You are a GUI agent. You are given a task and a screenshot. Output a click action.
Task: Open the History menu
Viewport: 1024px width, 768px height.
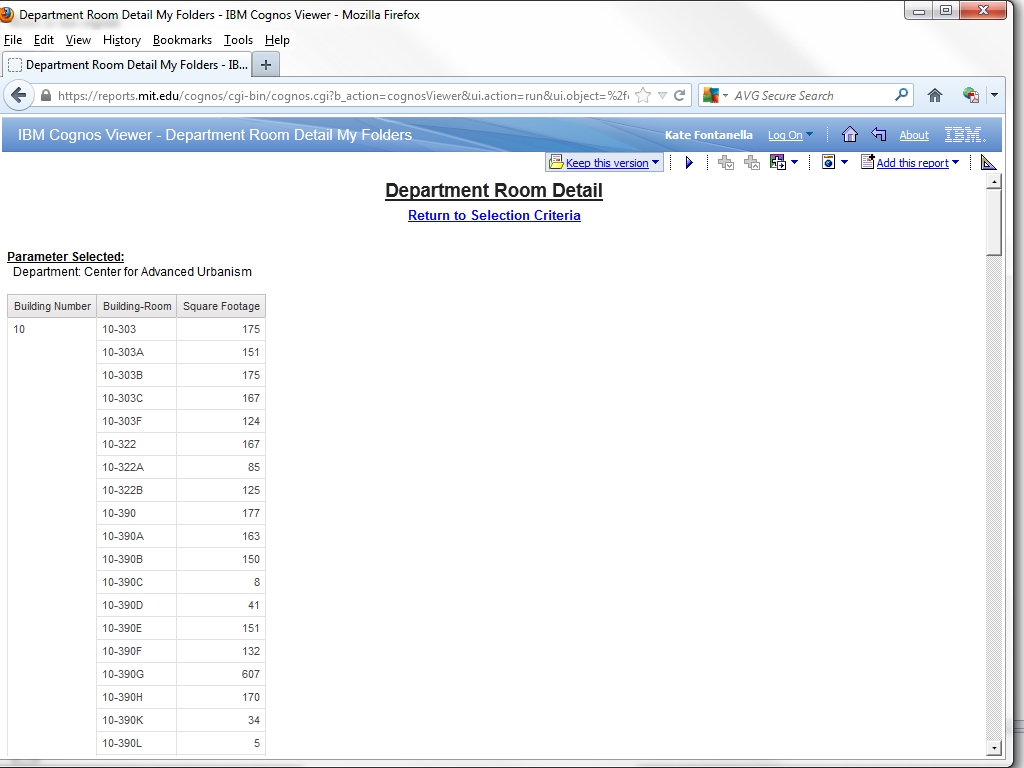(x=121, y=40)
